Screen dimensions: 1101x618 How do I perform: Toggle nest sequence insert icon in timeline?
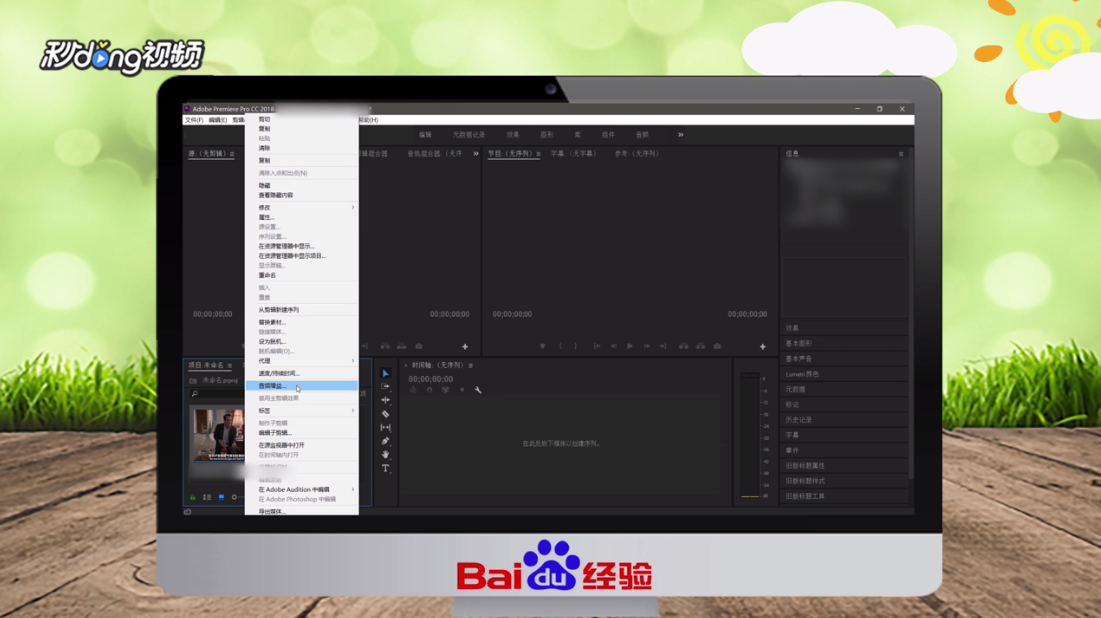tap(414, 390)
